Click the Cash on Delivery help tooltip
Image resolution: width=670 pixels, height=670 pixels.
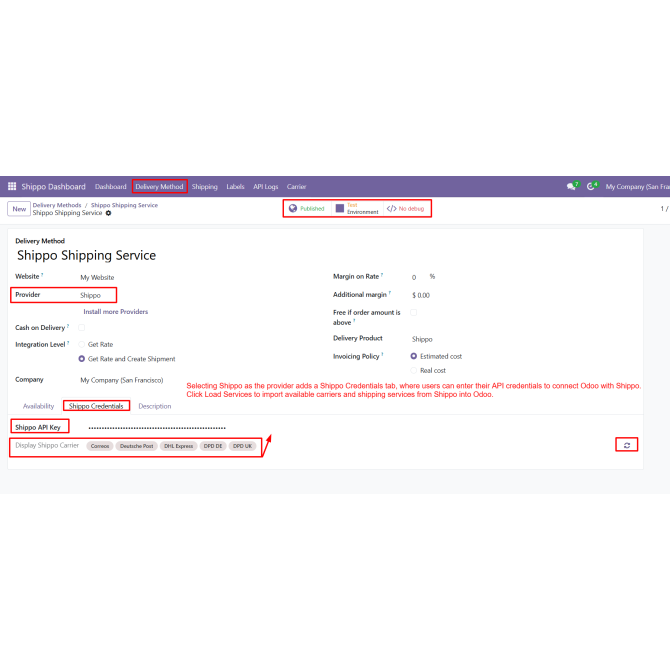(x=68, y=326)
